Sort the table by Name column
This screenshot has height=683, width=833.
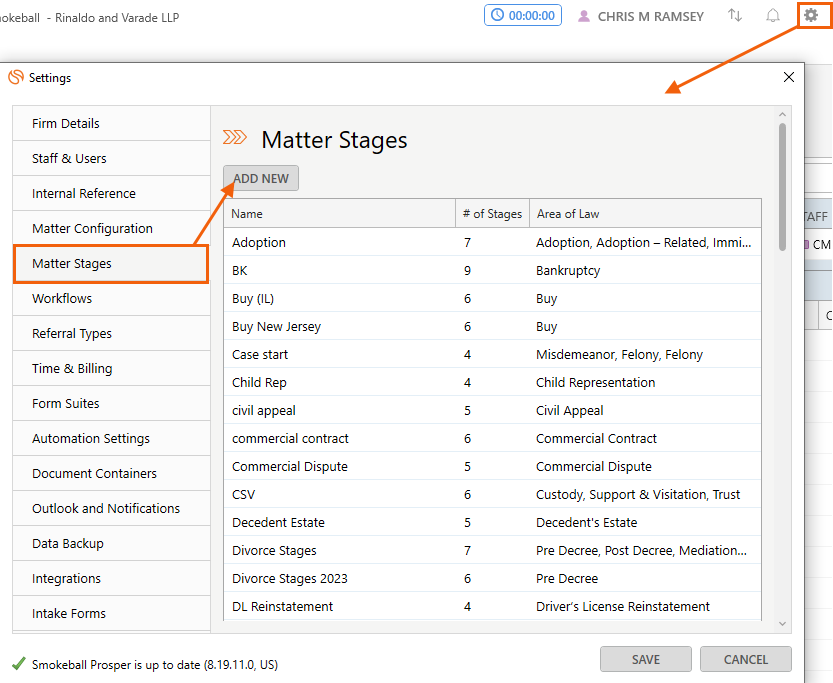click(x=340, y=214)
